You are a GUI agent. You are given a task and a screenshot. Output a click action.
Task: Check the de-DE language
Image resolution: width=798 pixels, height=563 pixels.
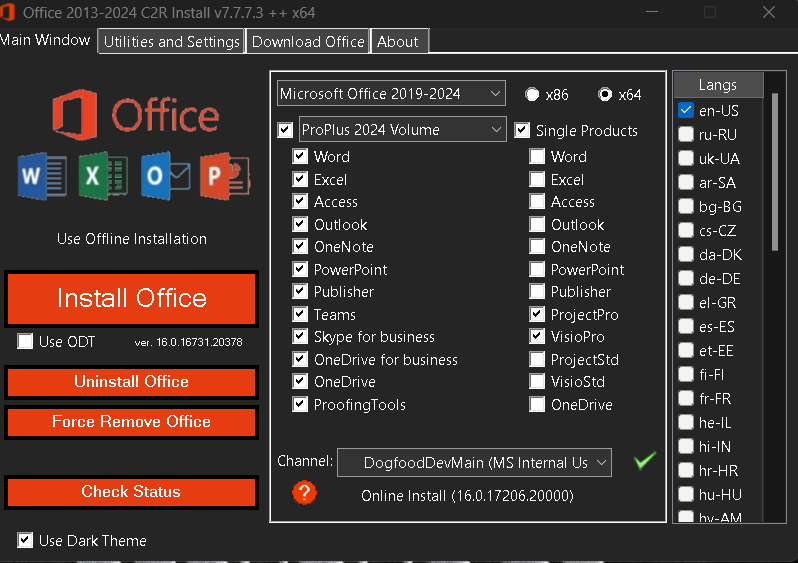[686, 278]
